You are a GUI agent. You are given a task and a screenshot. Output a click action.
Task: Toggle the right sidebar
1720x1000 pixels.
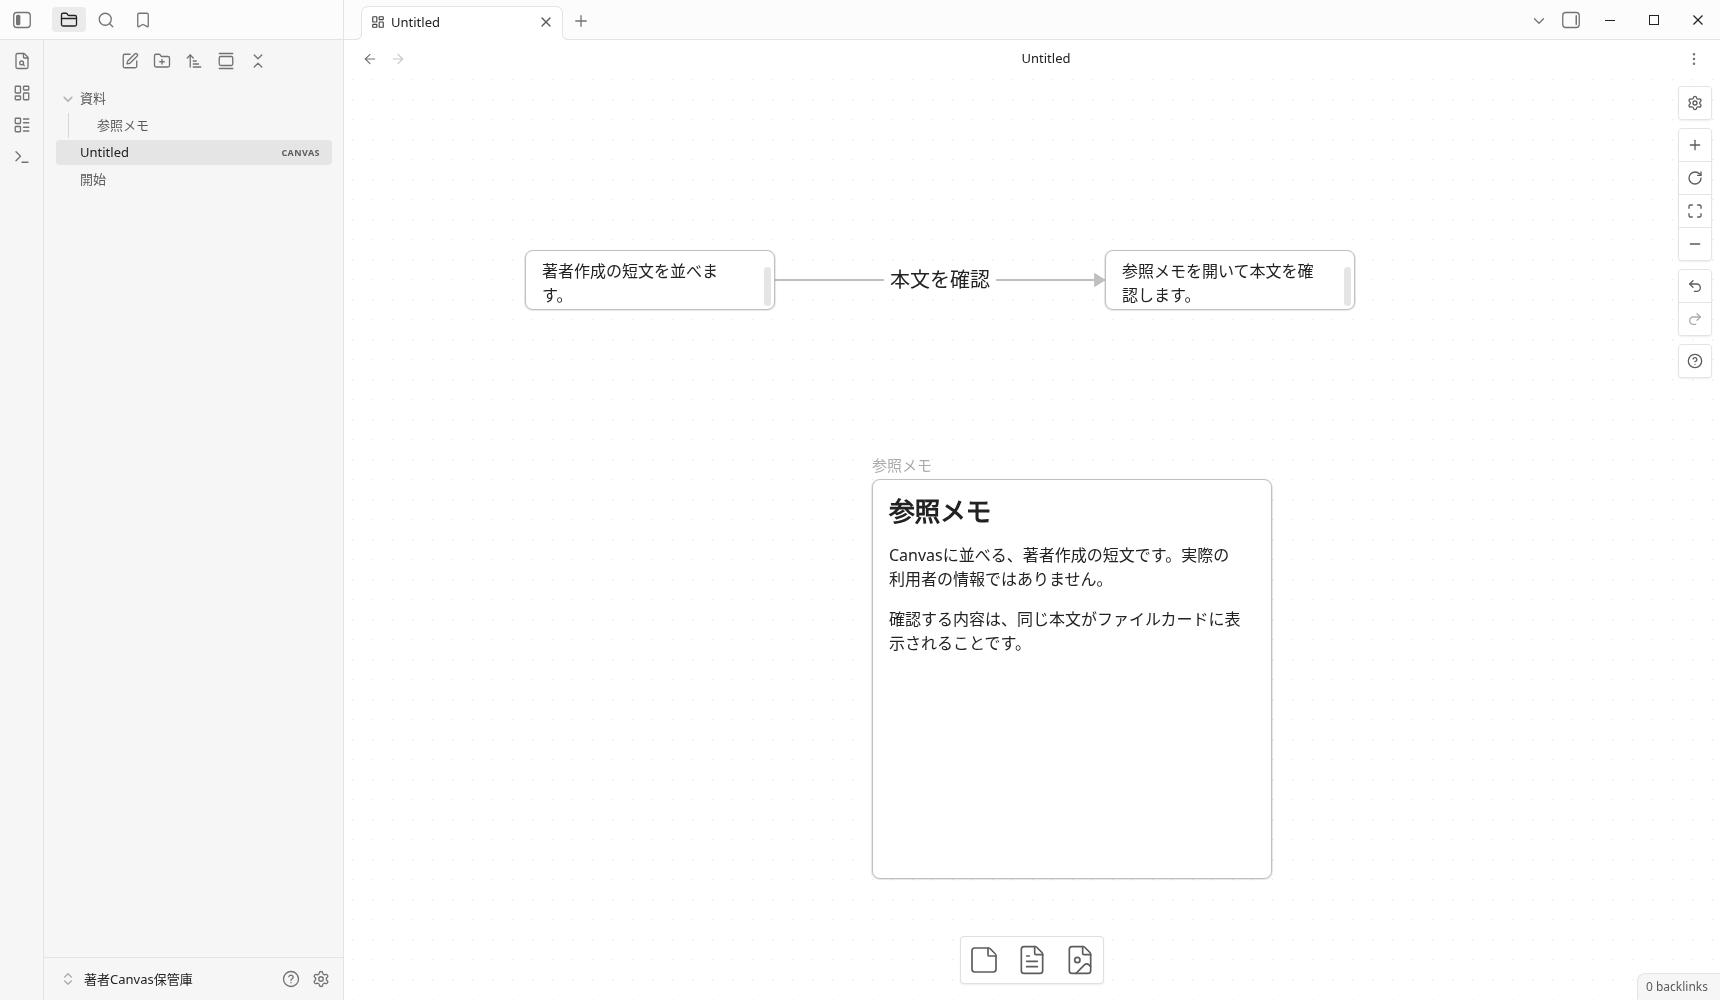(x=1571, y=20)
